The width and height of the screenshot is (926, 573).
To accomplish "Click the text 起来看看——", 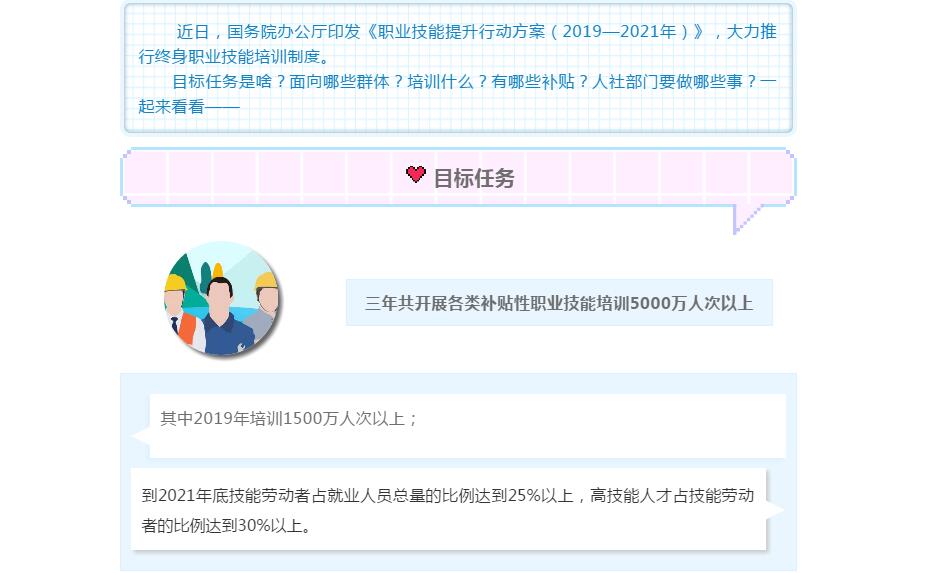I will [189, 107].
